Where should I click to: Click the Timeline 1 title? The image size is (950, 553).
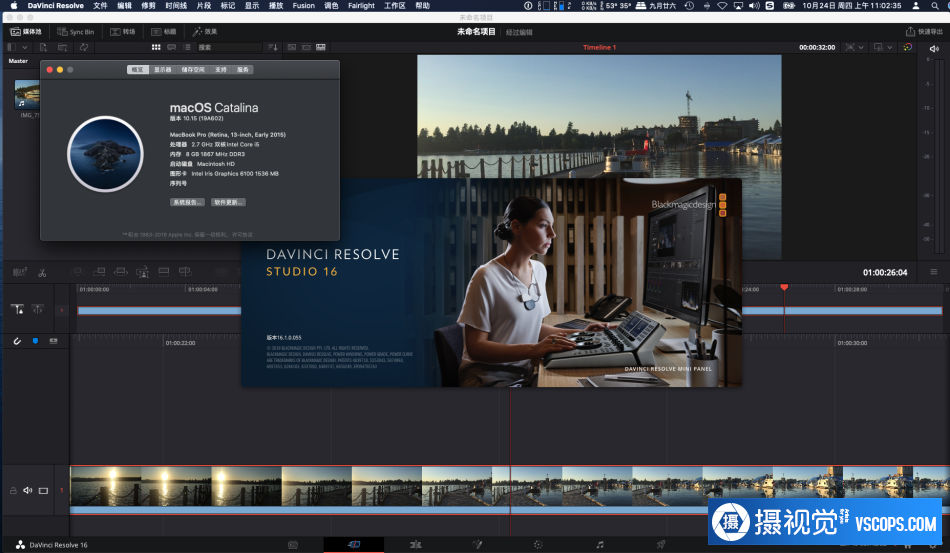point(599,47)
